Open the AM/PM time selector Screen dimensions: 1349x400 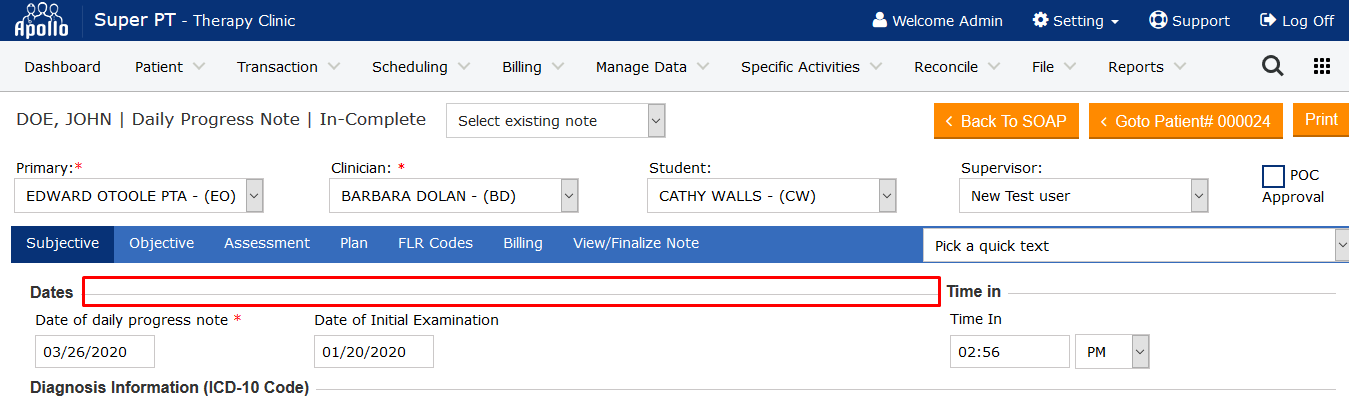tap(1112, 351)
